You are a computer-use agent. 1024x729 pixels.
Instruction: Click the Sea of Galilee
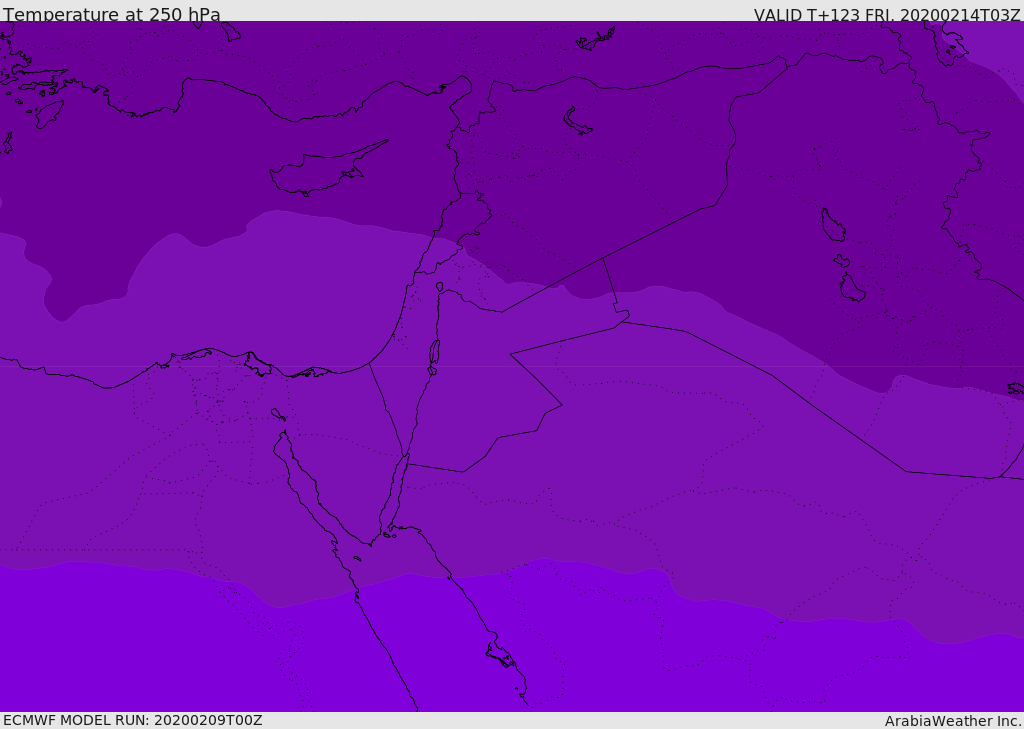point(439,287)
